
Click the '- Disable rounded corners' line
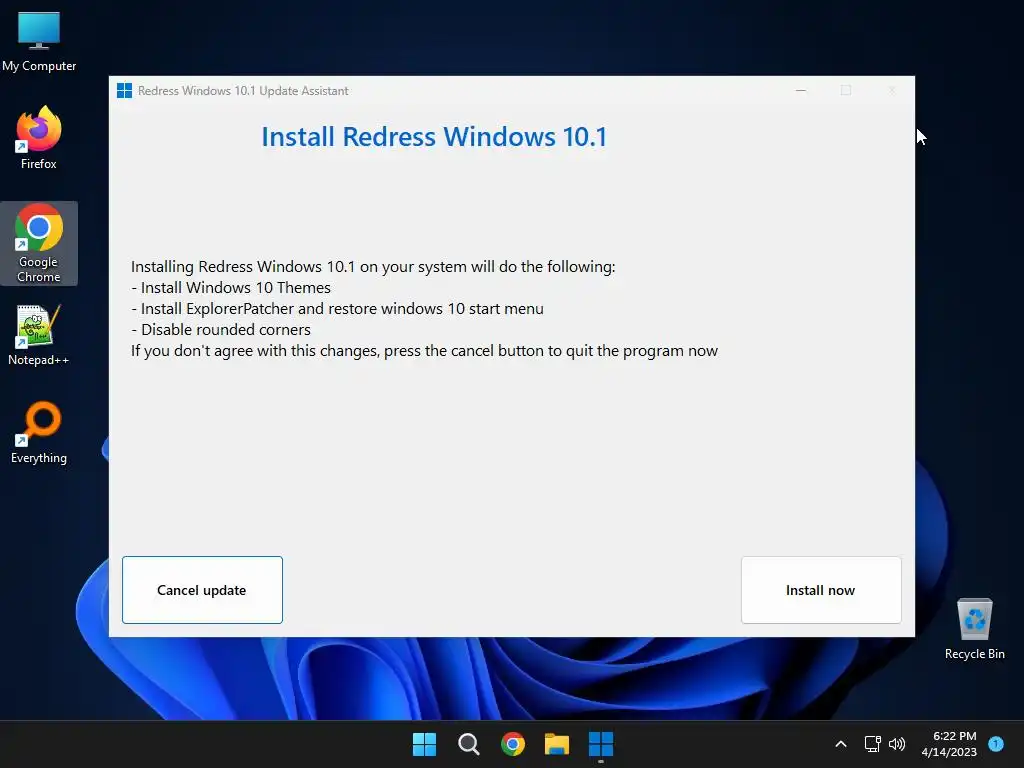point(221,330)
